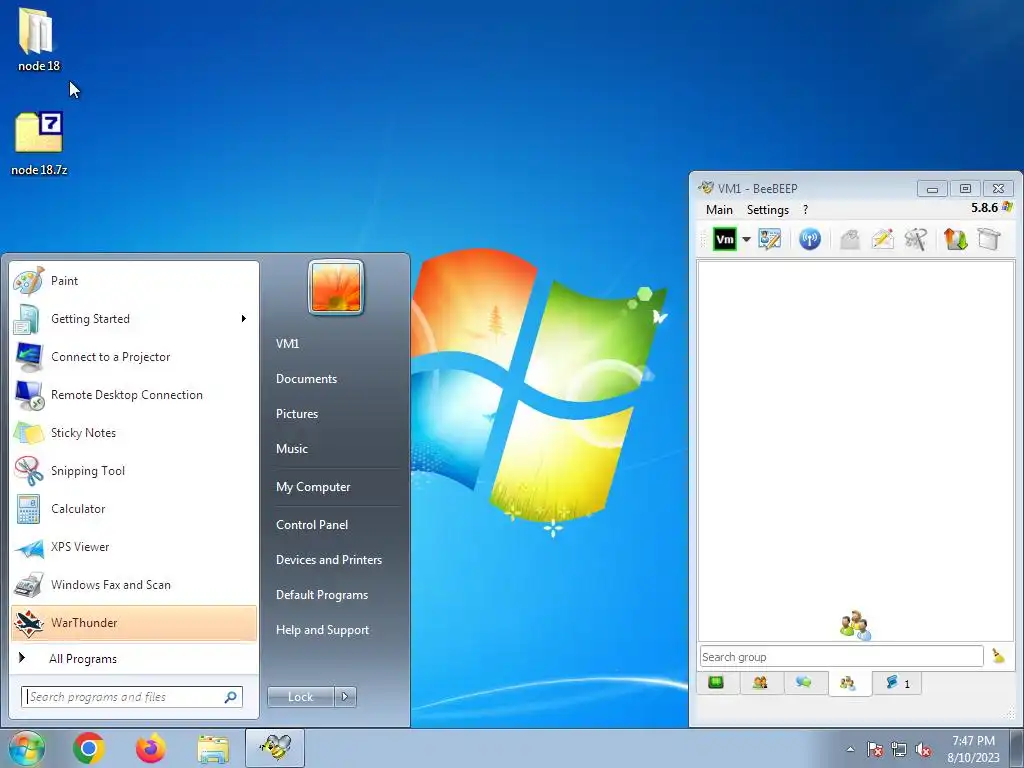Switch to the users tab with two people
This screenshot has height=768, width=1024.
(760, 683)
